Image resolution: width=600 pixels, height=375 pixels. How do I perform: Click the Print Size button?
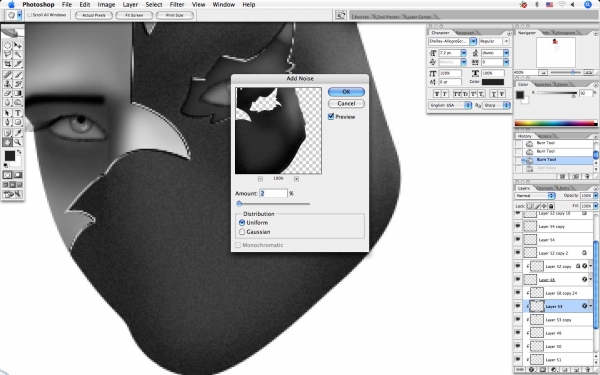coord(175,15)
